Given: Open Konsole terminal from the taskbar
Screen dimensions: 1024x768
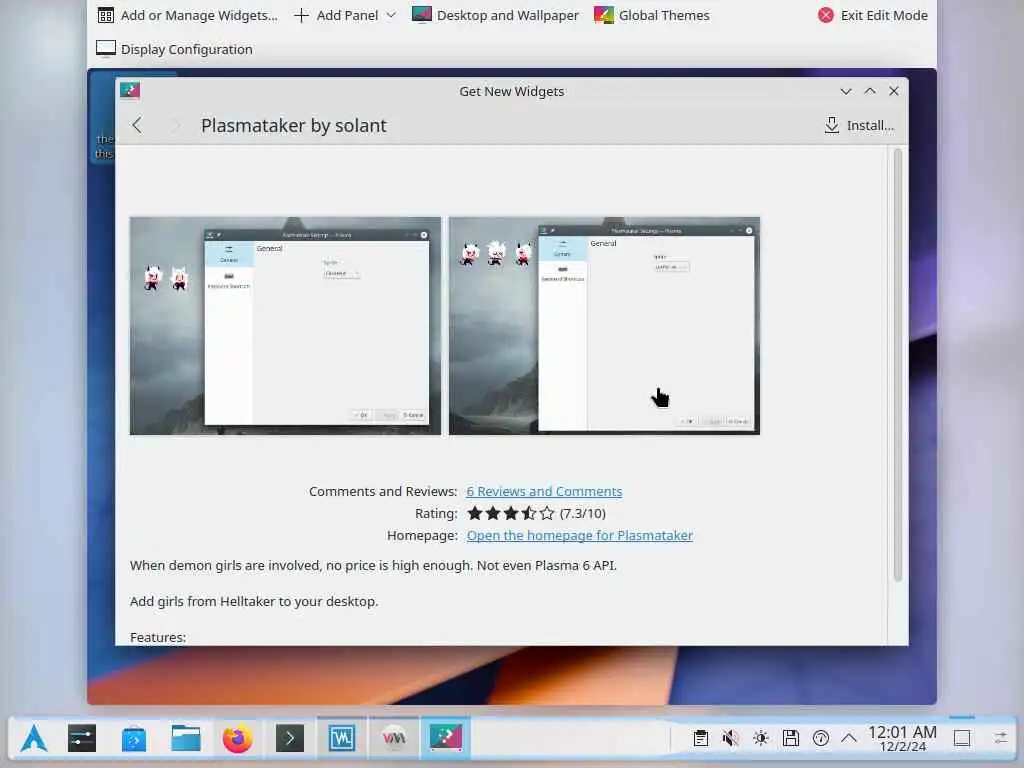Looking at the screenshot, I should coord(290,739).
